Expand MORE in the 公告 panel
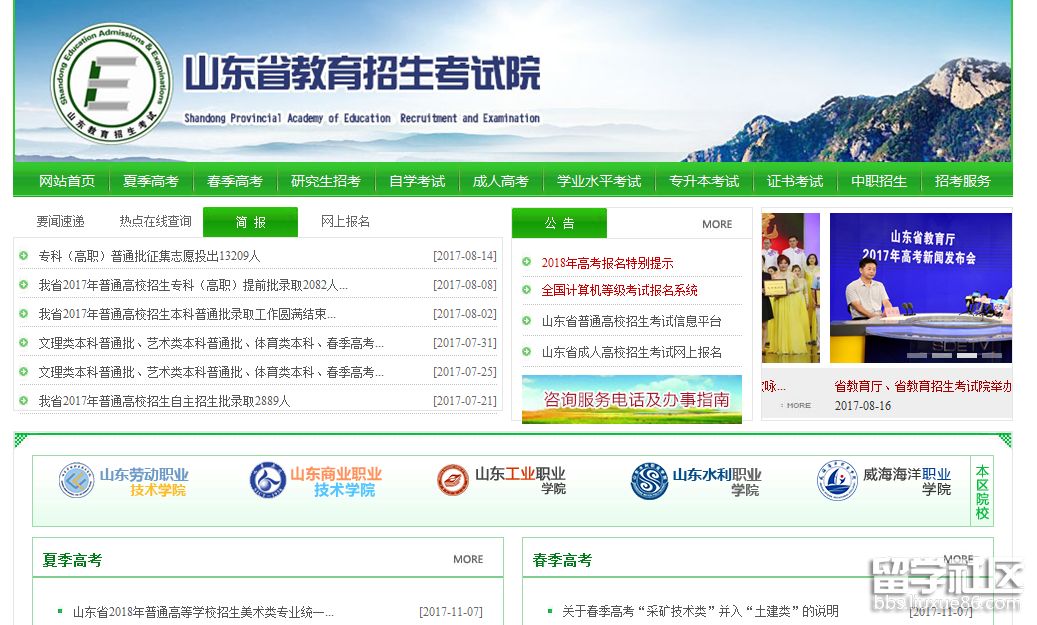Viewport: 1037px width, 625px height. [717, 224]
